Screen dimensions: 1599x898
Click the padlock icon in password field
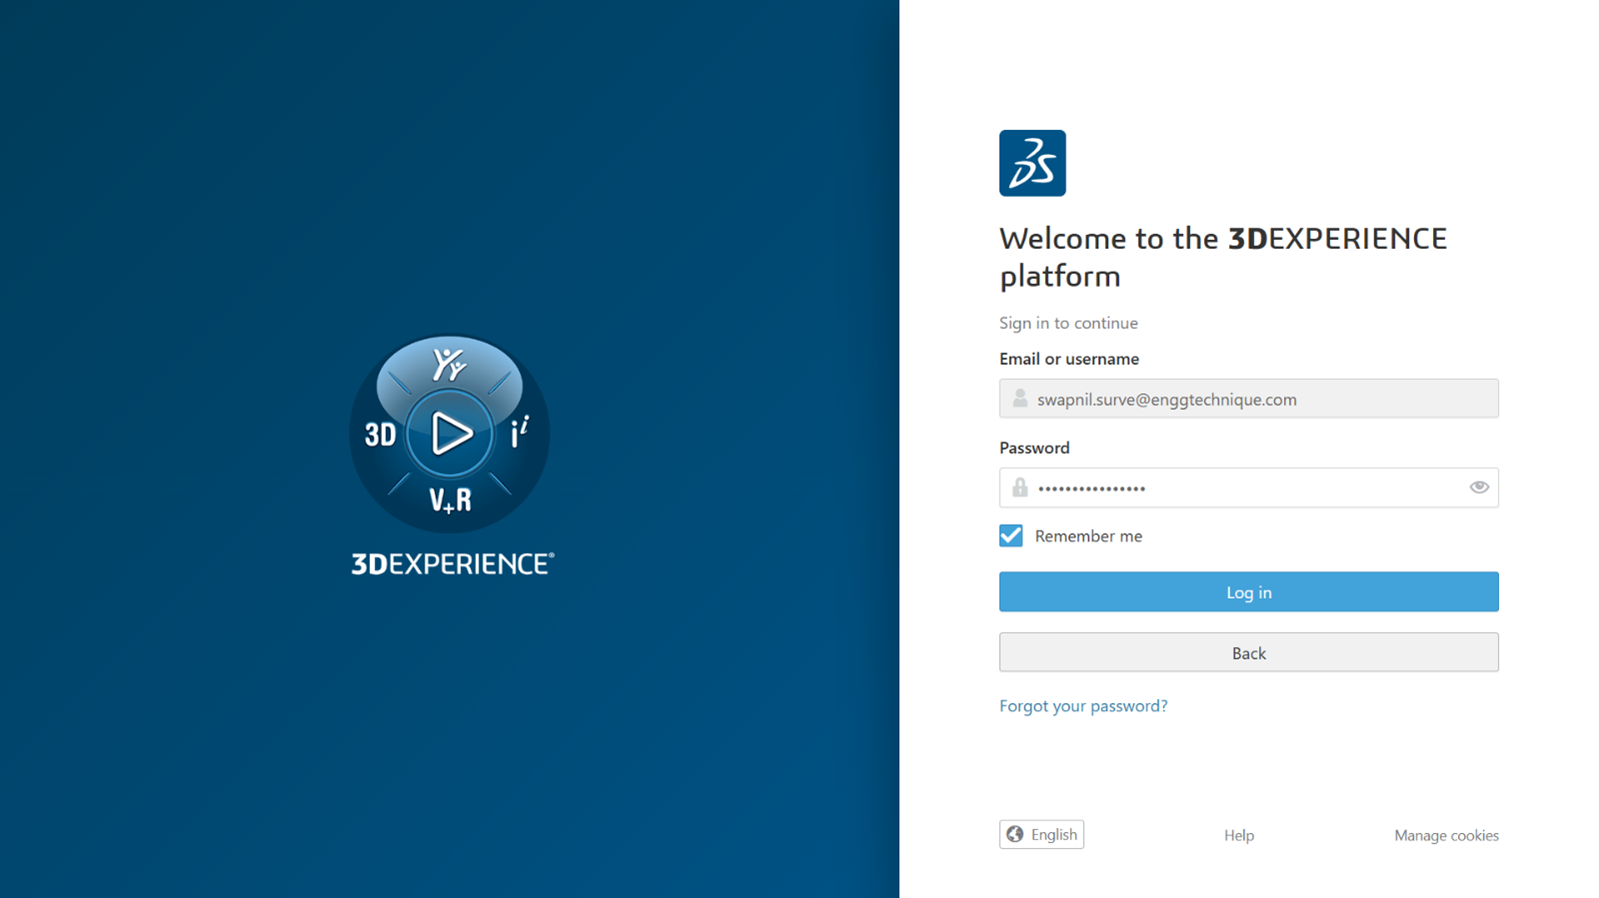[x=1019, y=488]
